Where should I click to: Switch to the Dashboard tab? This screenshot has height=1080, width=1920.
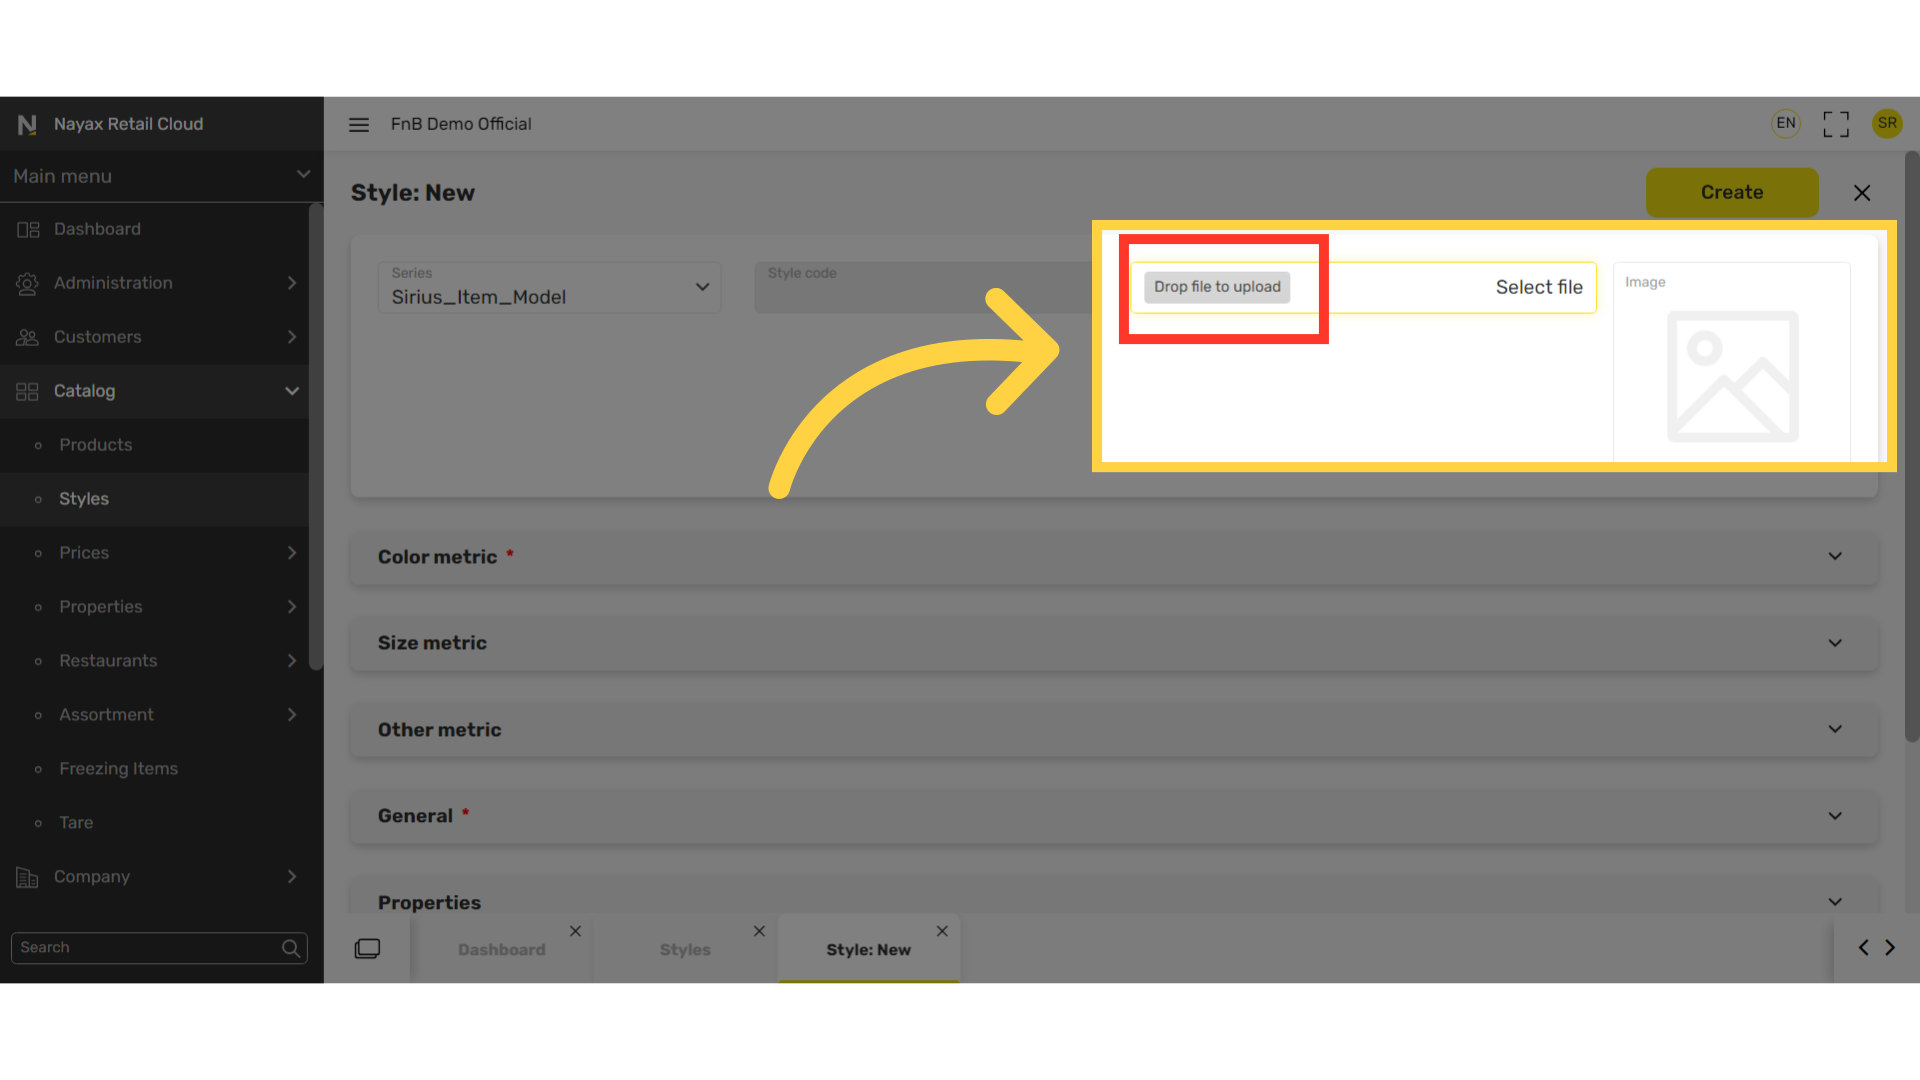(501, 949)
